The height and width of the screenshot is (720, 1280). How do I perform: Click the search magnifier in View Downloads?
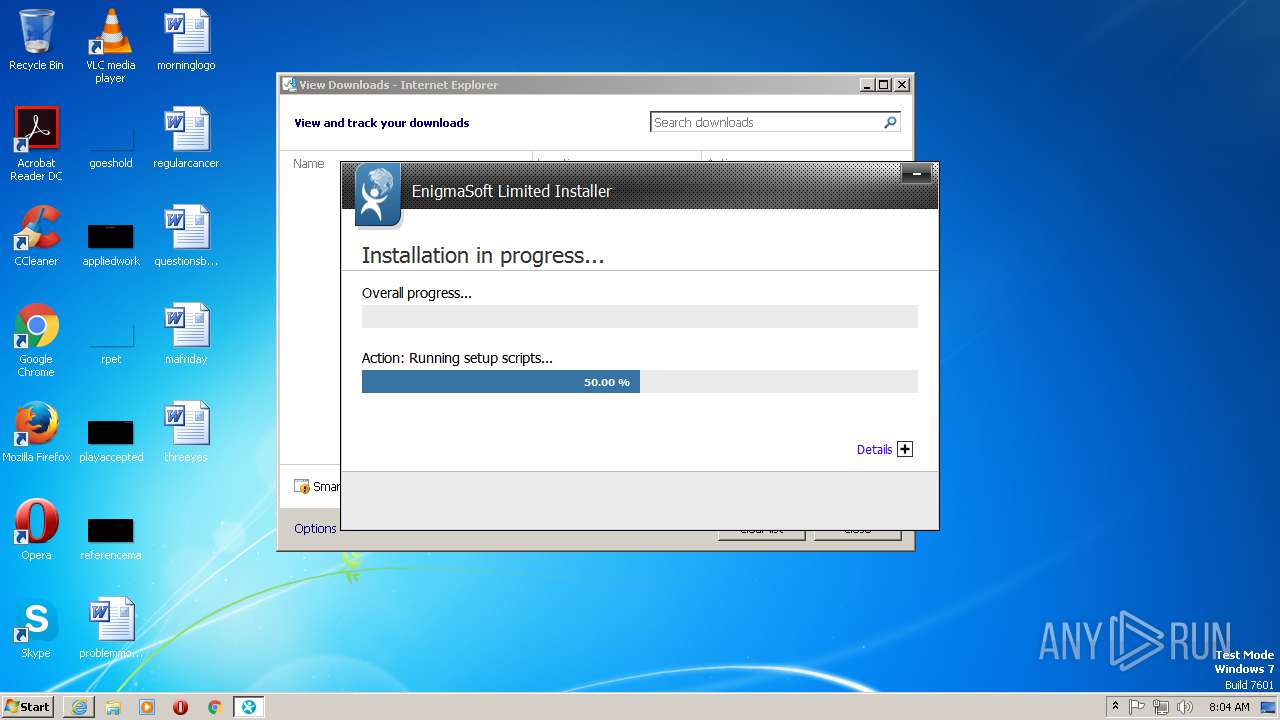coord(890,122)
